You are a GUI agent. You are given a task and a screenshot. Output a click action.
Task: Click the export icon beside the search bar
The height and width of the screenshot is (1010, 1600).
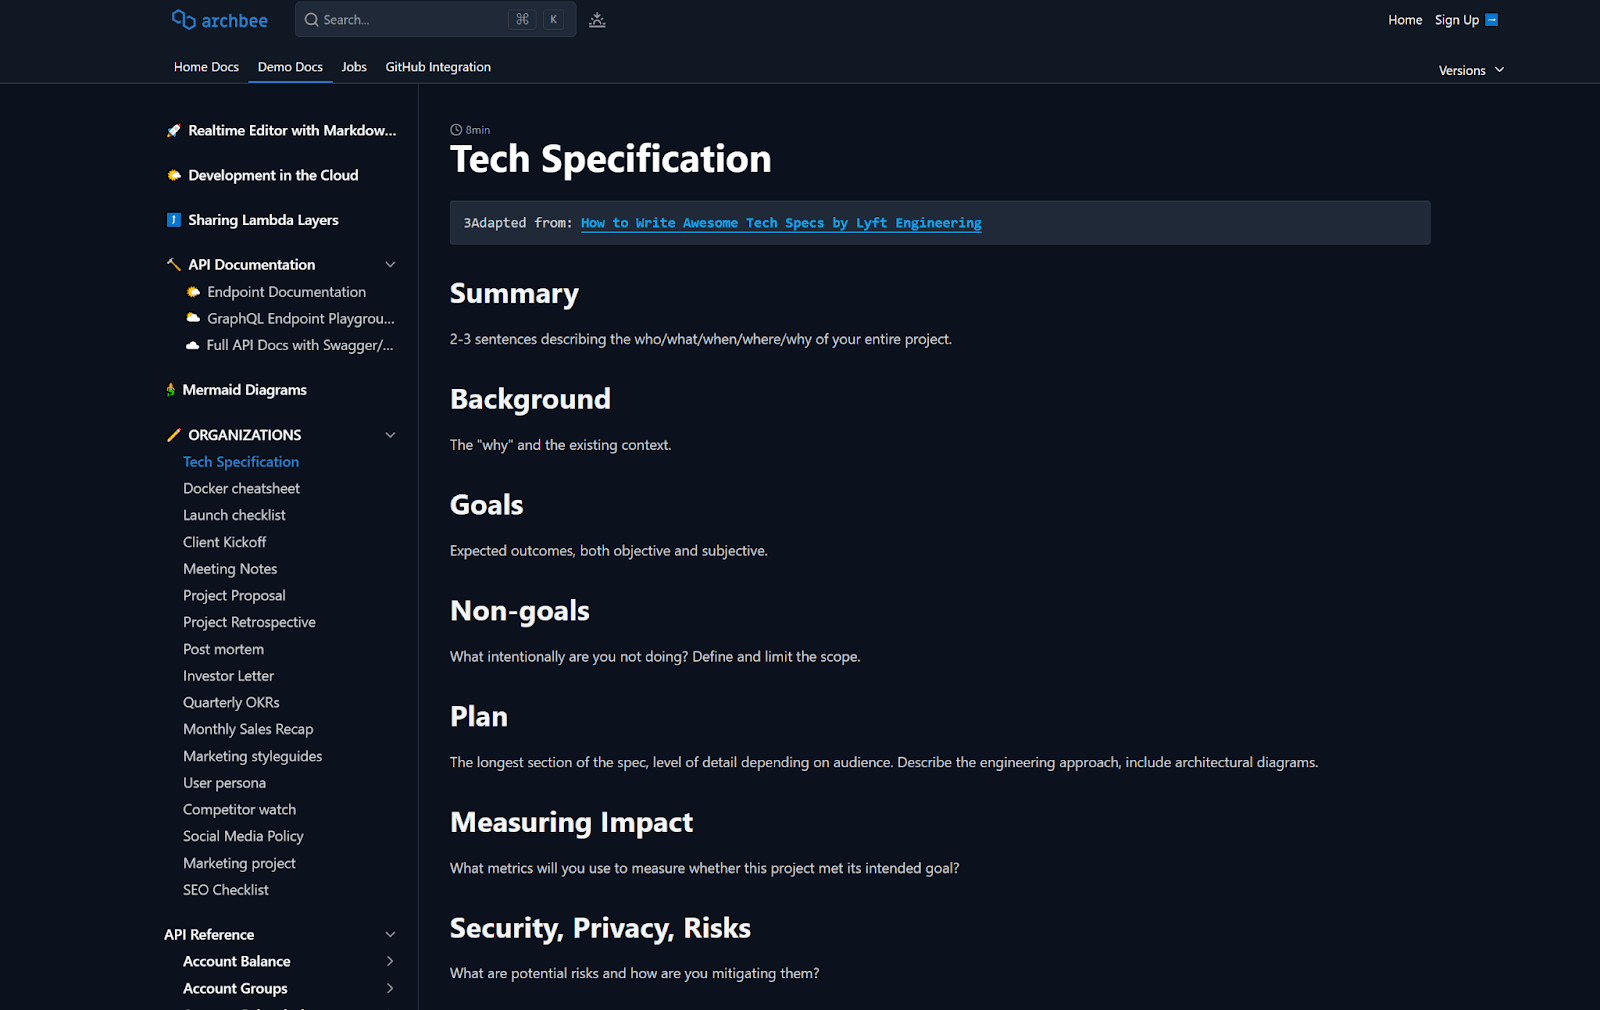(597, 19)
